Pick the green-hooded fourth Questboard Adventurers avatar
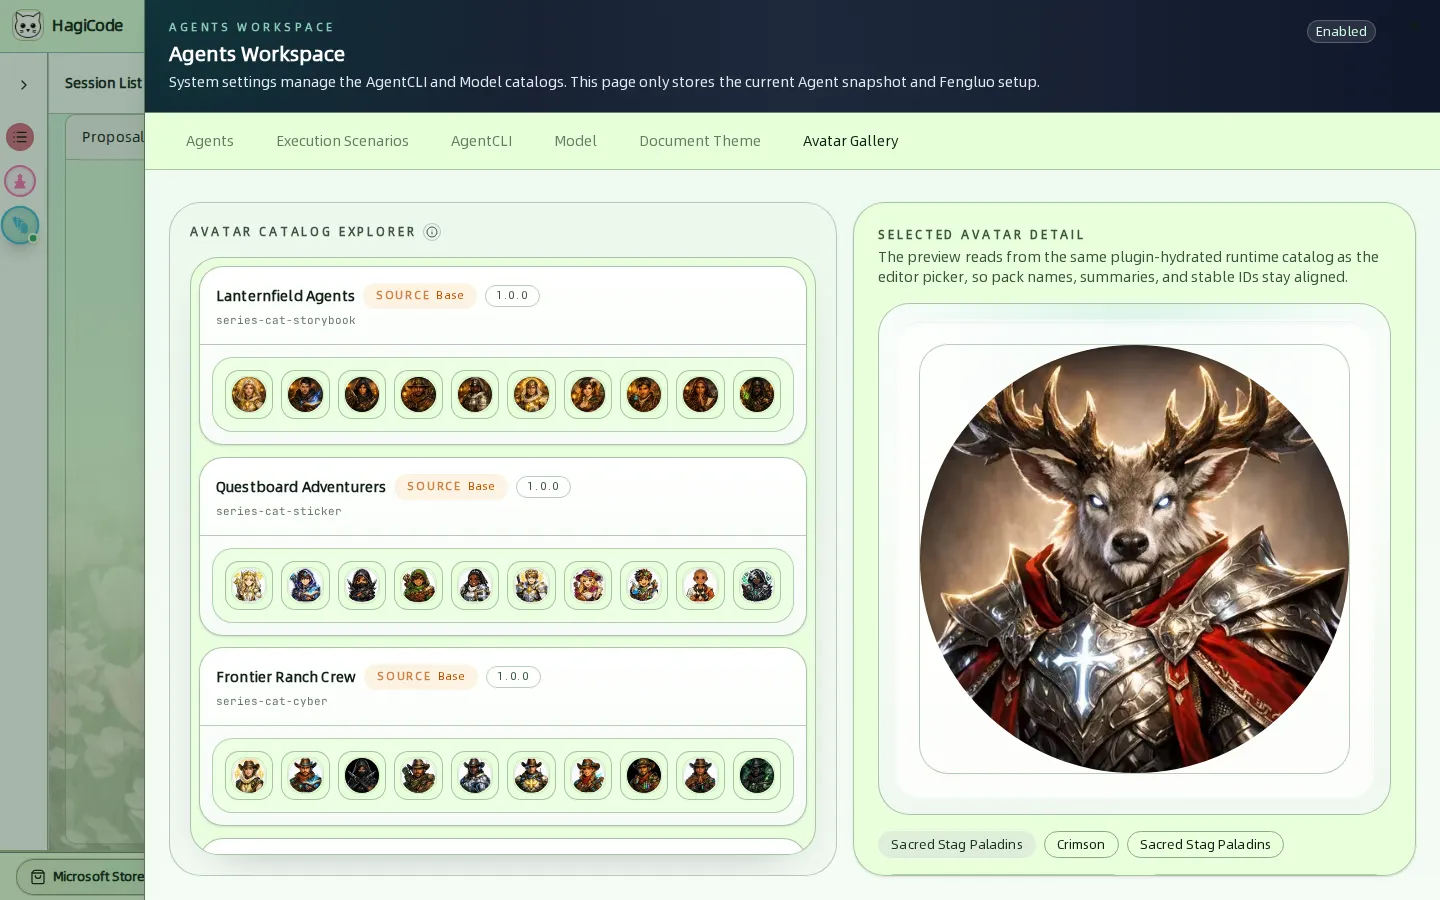The image size is (1440, 900). click(418, 586)
